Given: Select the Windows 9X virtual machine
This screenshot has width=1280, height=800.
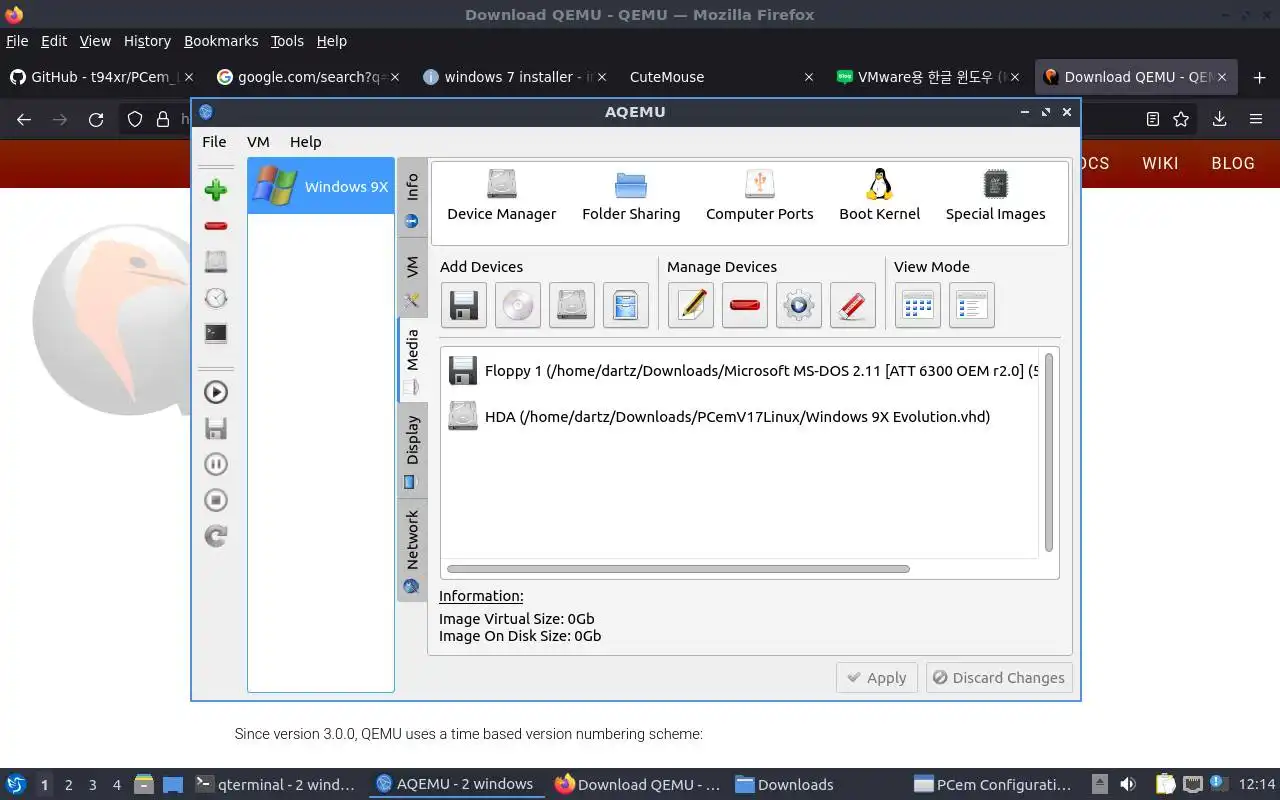Looking at the screenshot, I should (x=321, y=186).
